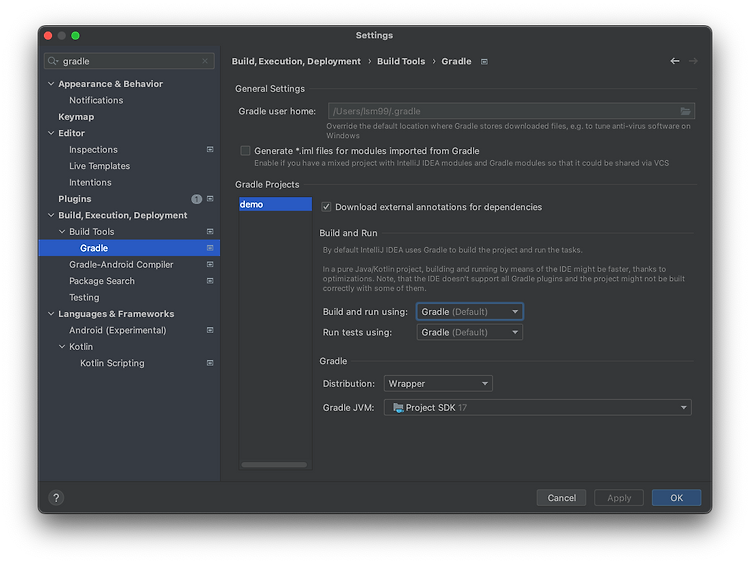Click the project icon on Android (Experimental) row
750x564 pixels.
point(210,330)
